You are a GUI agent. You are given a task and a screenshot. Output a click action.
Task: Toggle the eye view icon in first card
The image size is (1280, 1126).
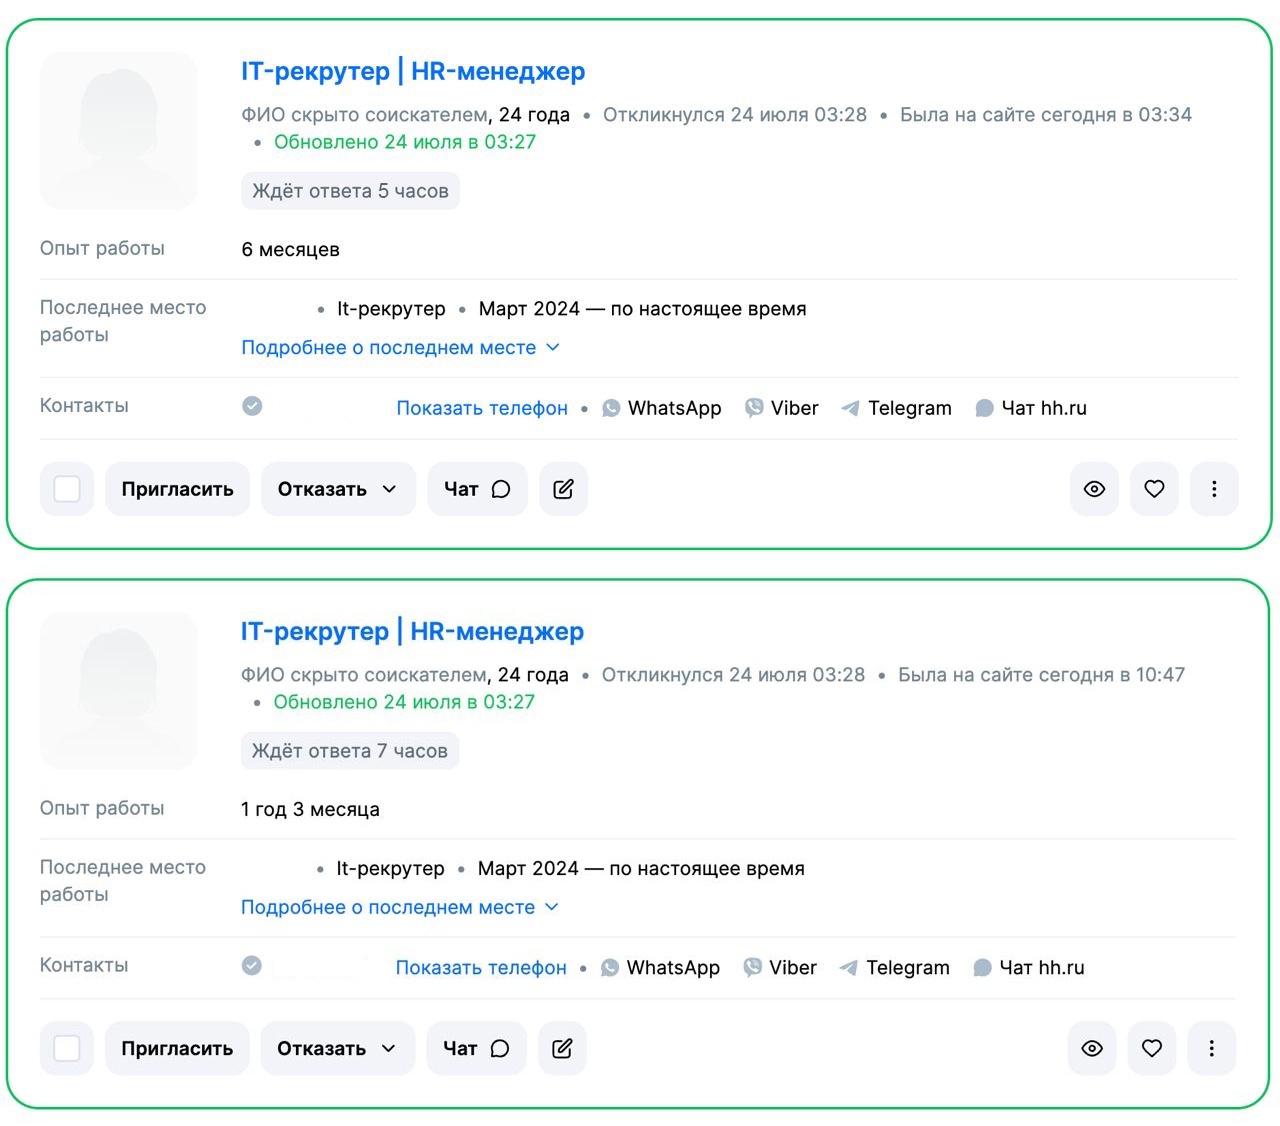pos(1094,489)
